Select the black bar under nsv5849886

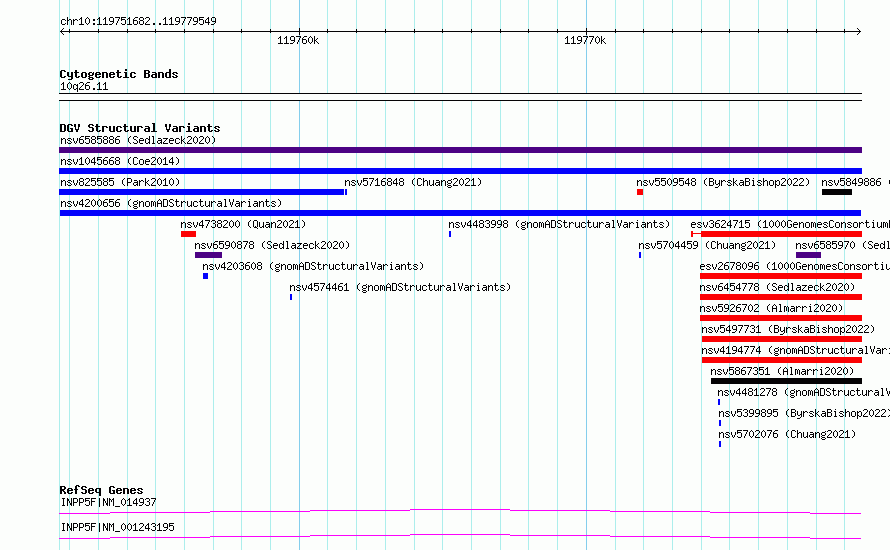pos(837,192)
